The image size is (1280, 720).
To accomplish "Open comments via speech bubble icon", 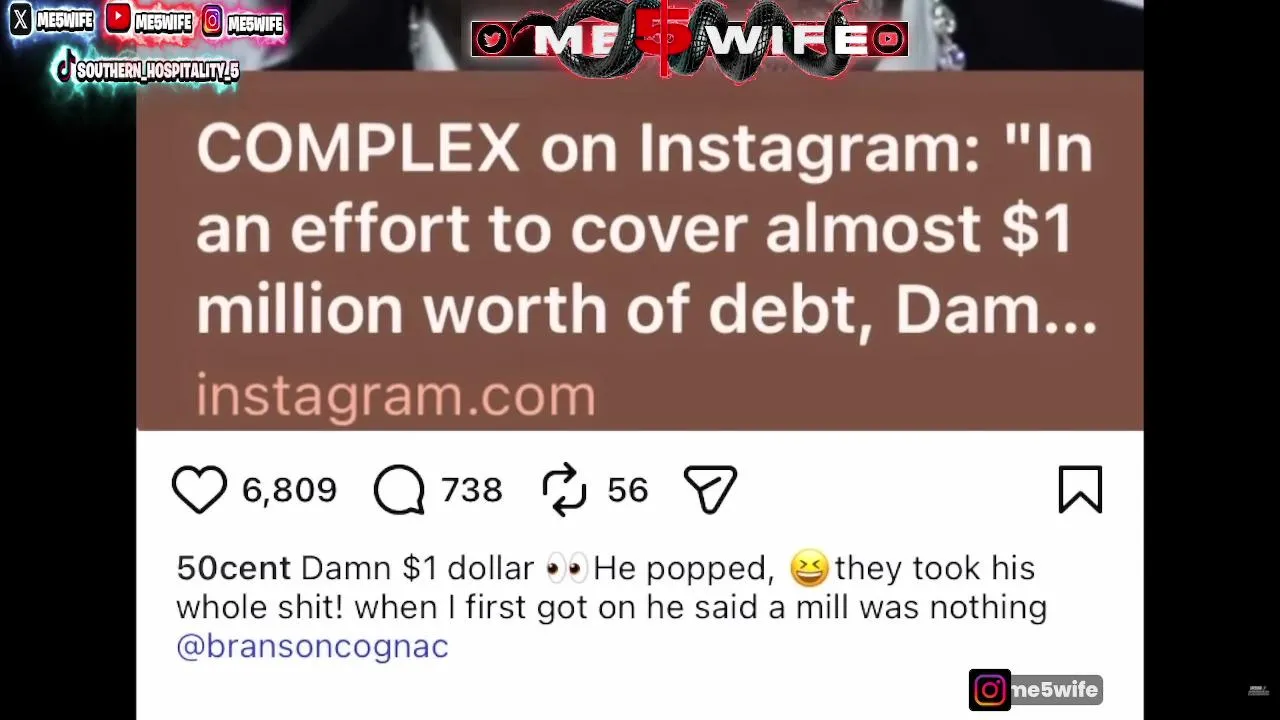I will (x=399, y=490).
